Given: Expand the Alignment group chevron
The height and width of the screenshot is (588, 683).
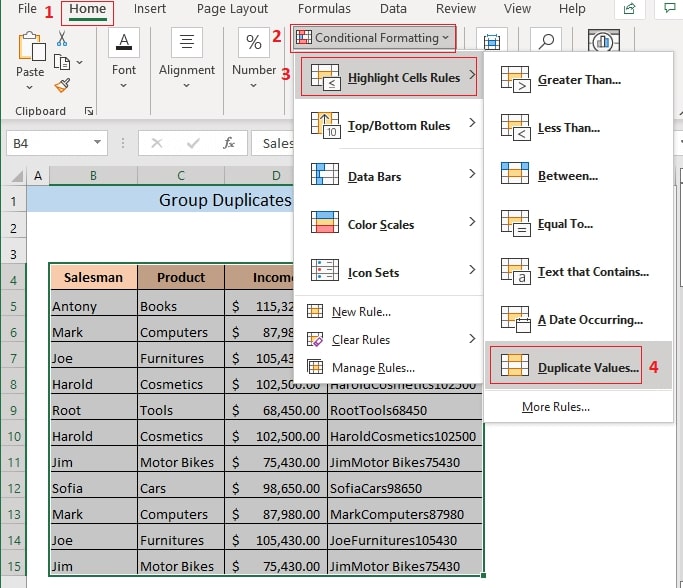Looking at the screenshot, I should click(x=186, y=85).
